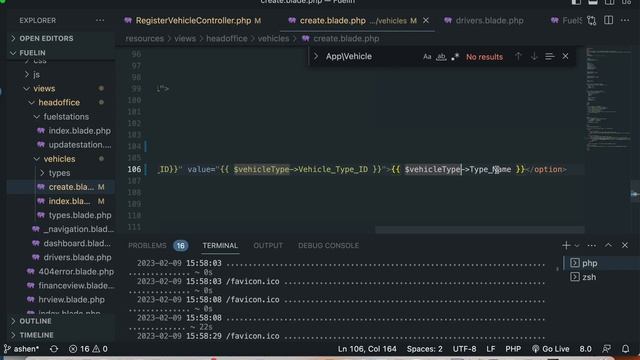Open the TERMINAL panel tab
Viewport: 640px width, 360px height.
(x=220, y=246)
